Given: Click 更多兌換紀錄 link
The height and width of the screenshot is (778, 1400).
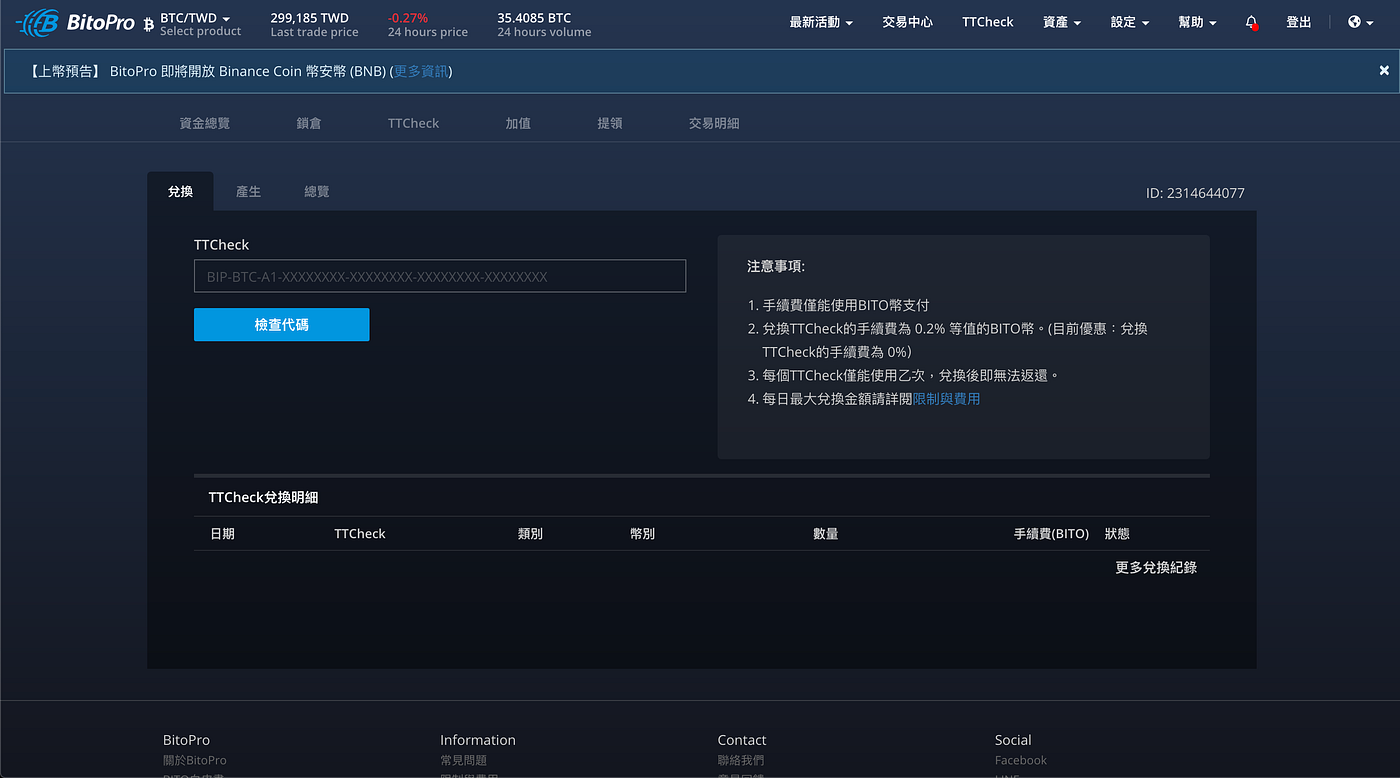Looking at the screenshot, I should pyautogui.click(x=1156, y=567).
